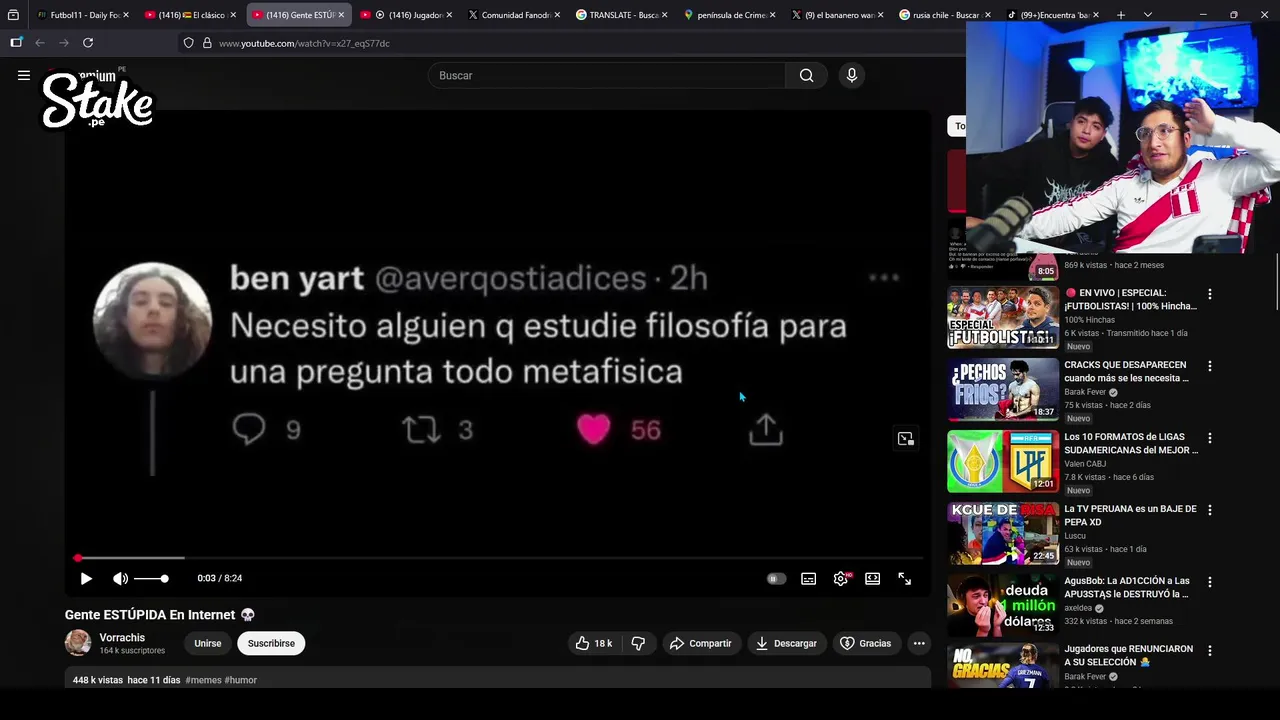Open player settings gear

[x=840, y=578]
